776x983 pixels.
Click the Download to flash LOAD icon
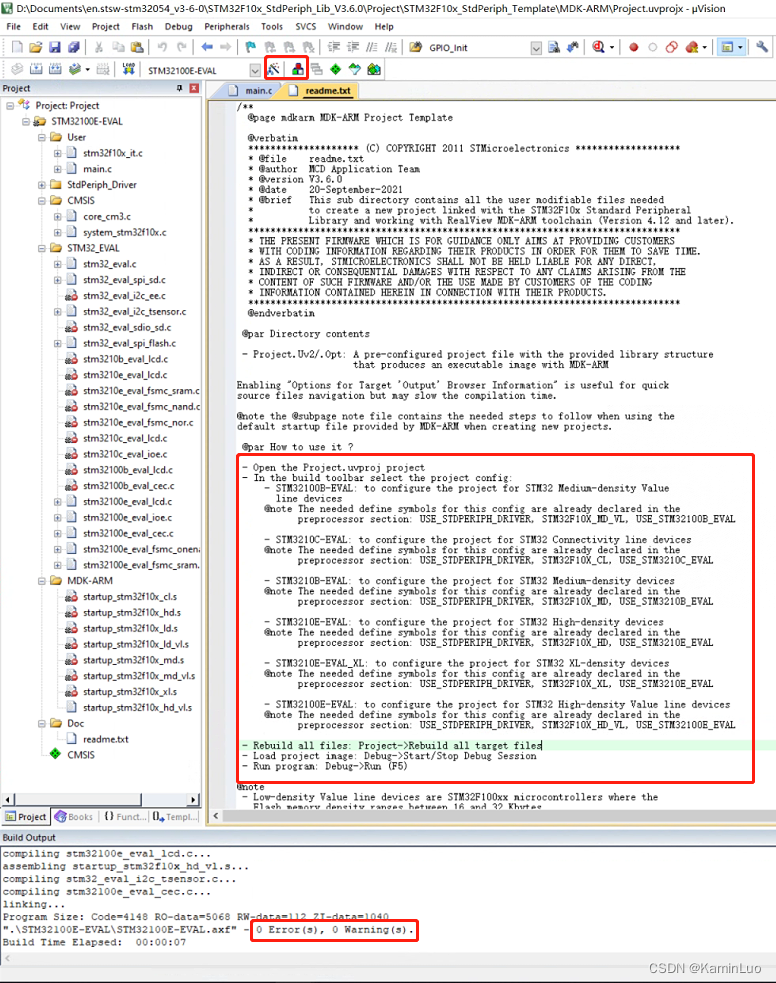128,70
